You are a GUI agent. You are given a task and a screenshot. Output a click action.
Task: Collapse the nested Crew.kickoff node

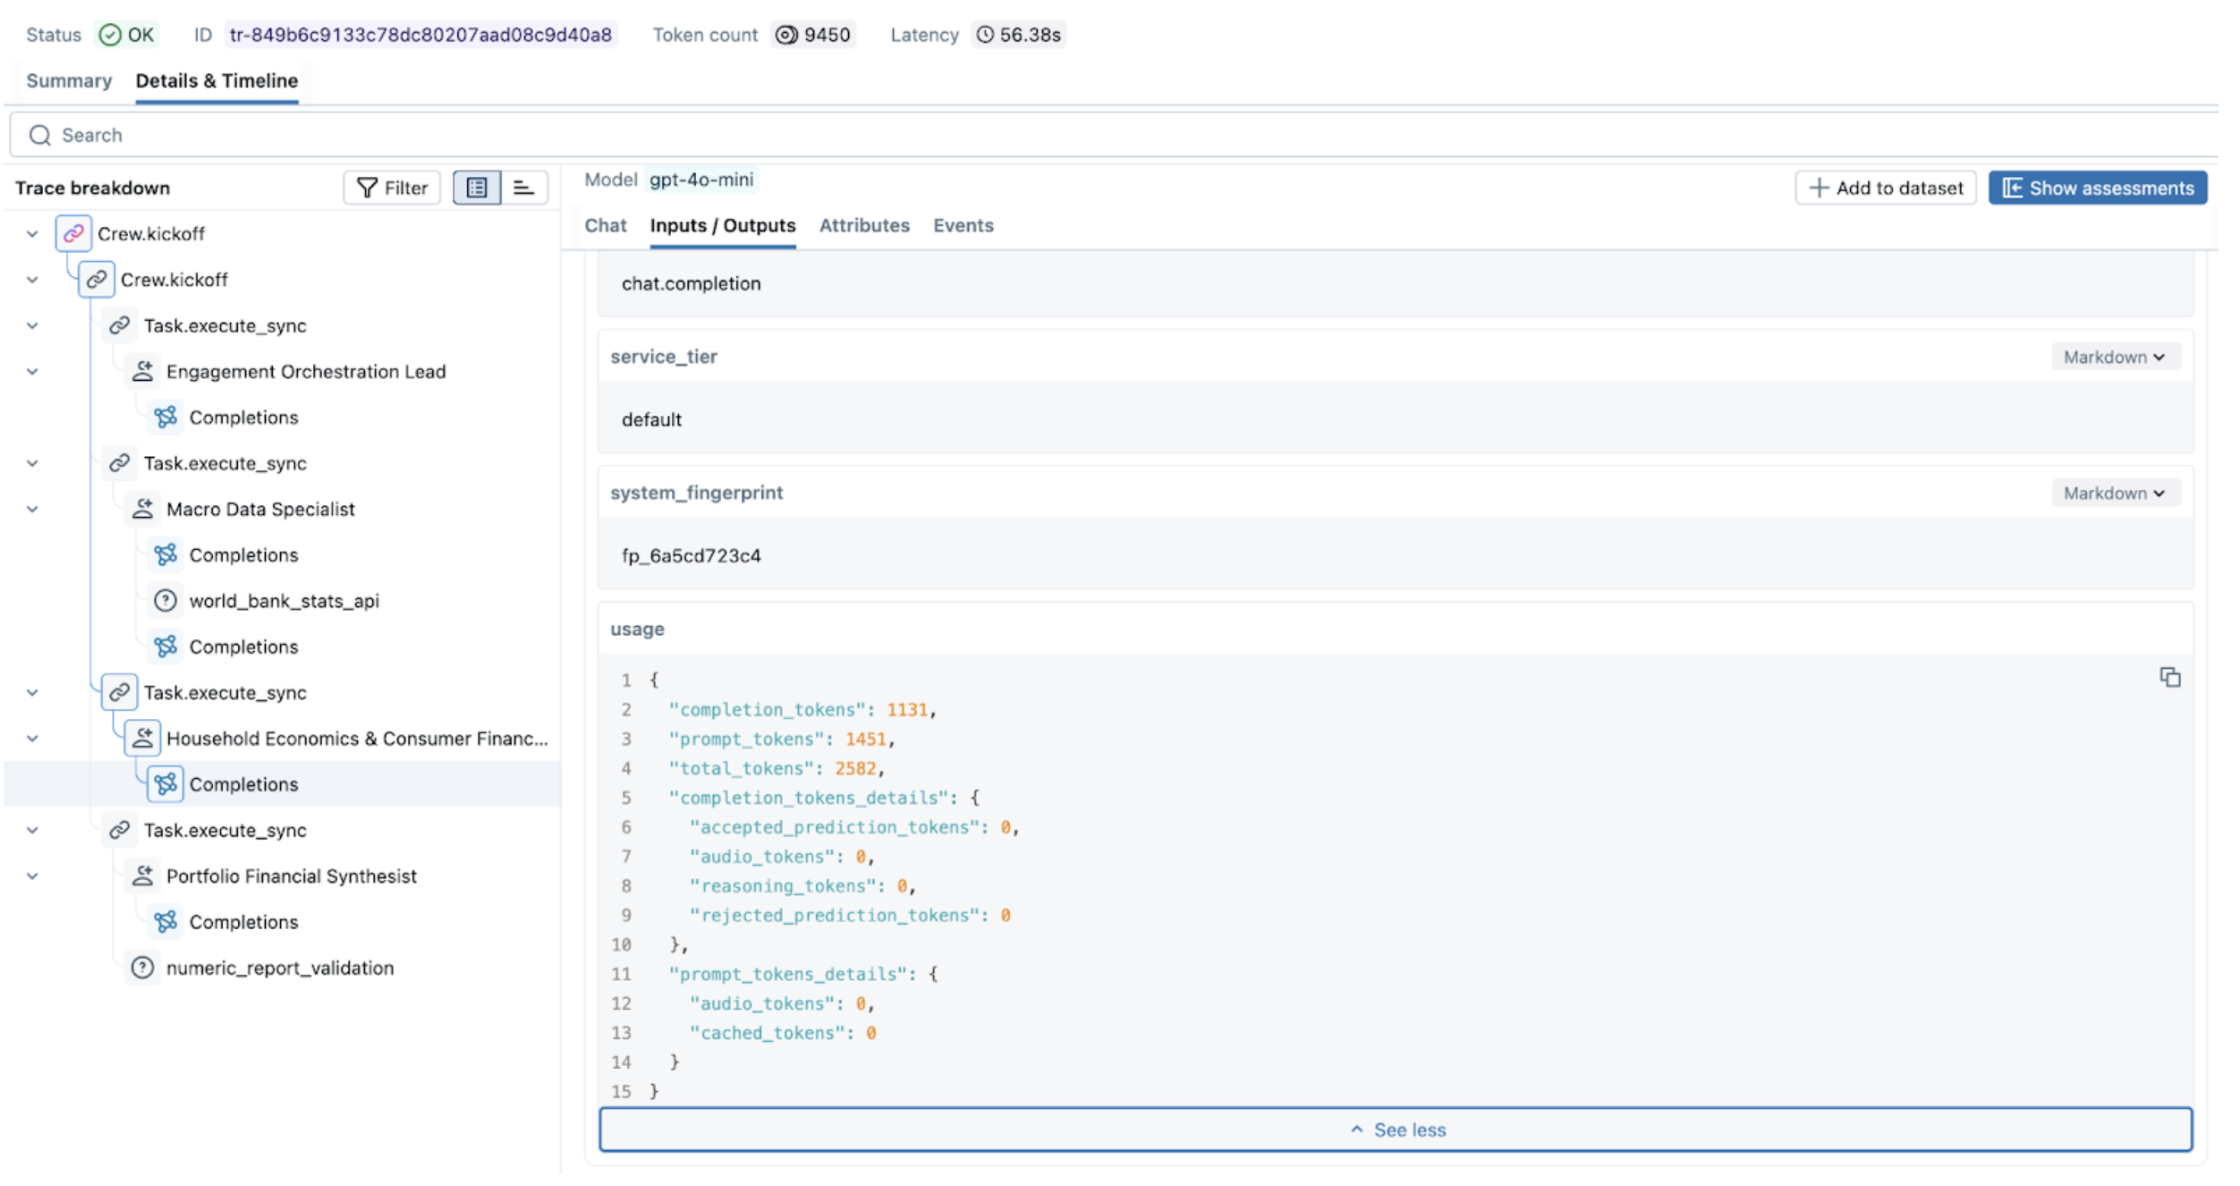tap(32, 280)
